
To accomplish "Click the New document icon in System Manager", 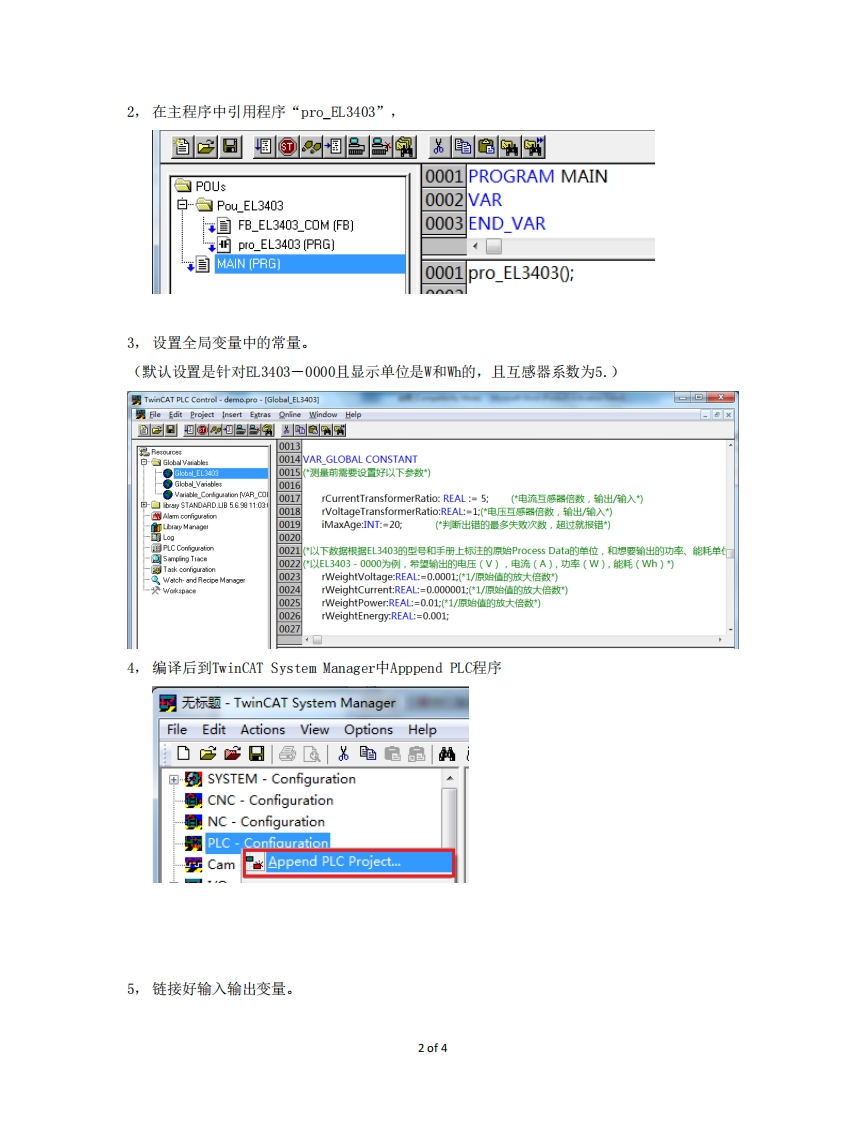I will 183,754.
